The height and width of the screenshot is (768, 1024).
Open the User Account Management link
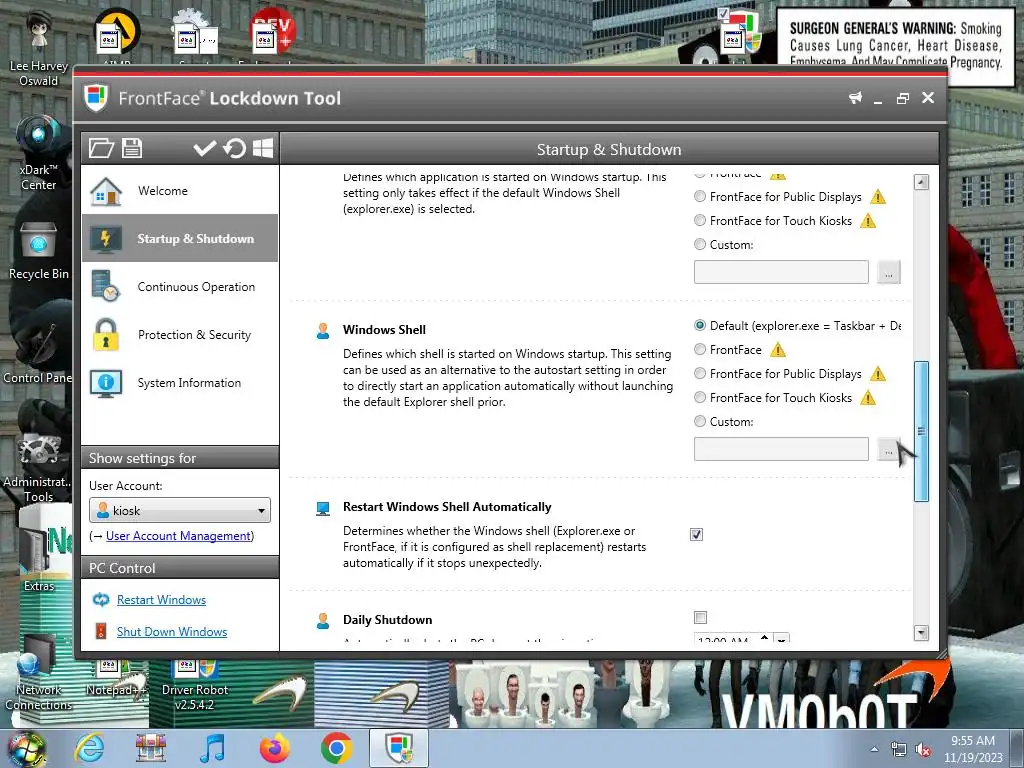pos(179,536)
